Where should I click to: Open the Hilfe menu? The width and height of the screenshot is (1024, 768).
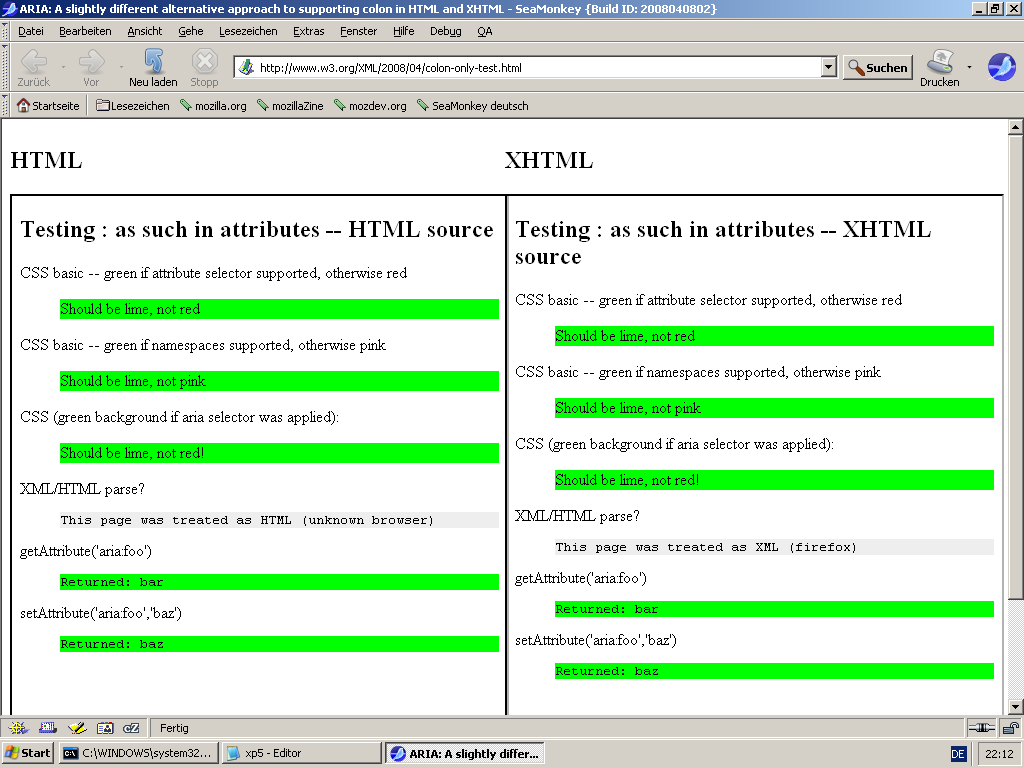404,31
